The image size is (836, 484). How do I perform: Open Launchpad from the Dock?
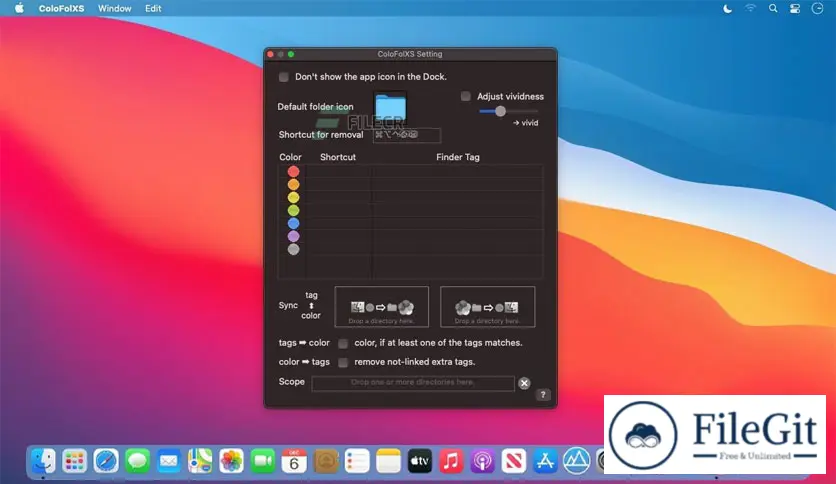(x=74, y=461)
